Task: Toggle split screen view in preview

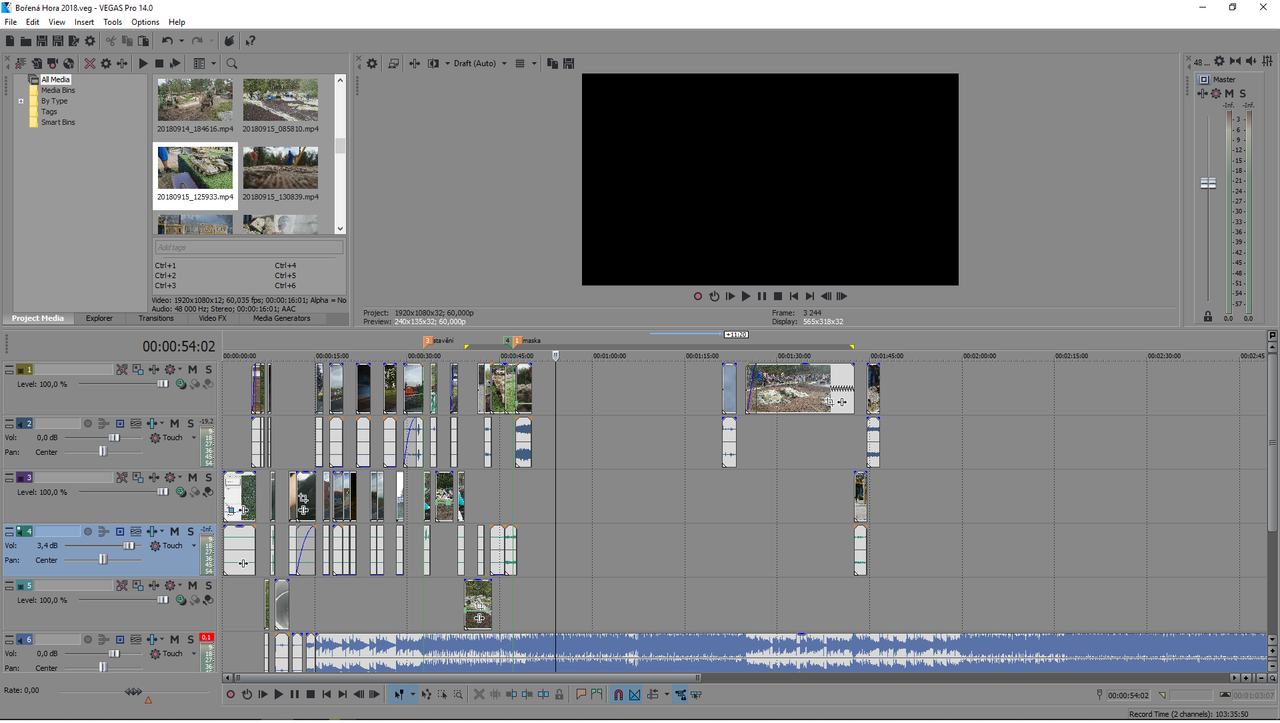Action: click(x=433, y=63)
